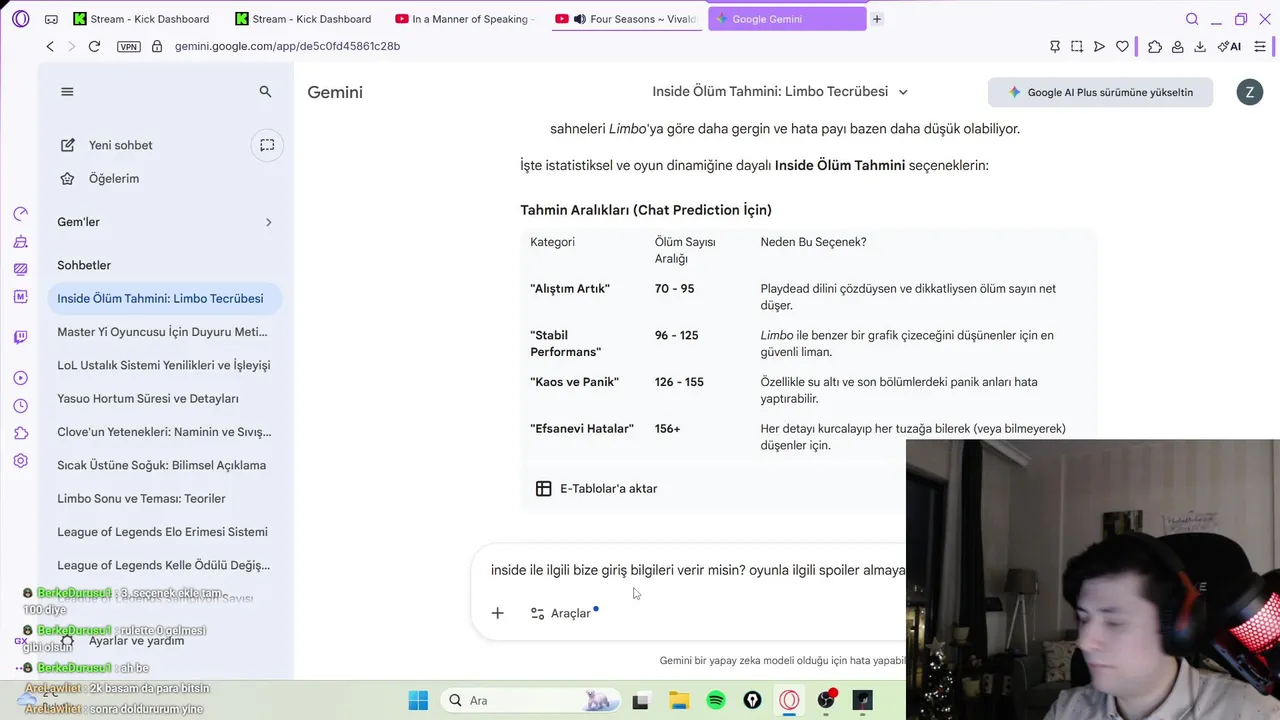Open the Player icon in sidebar

(x=21, y=378)
